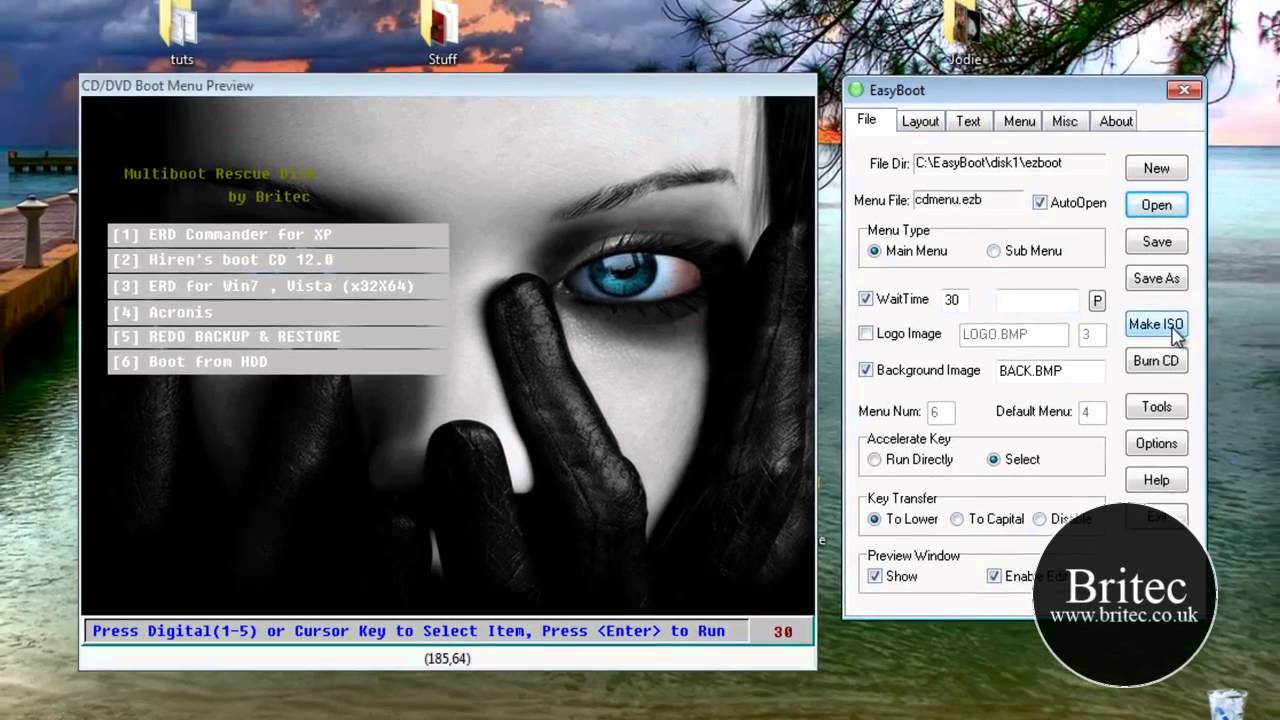Image resolution: width=1280 pixels, height=720 pixels.
Task: Open the Options button
Action: pyautogui.click(x=1156, y=444)
